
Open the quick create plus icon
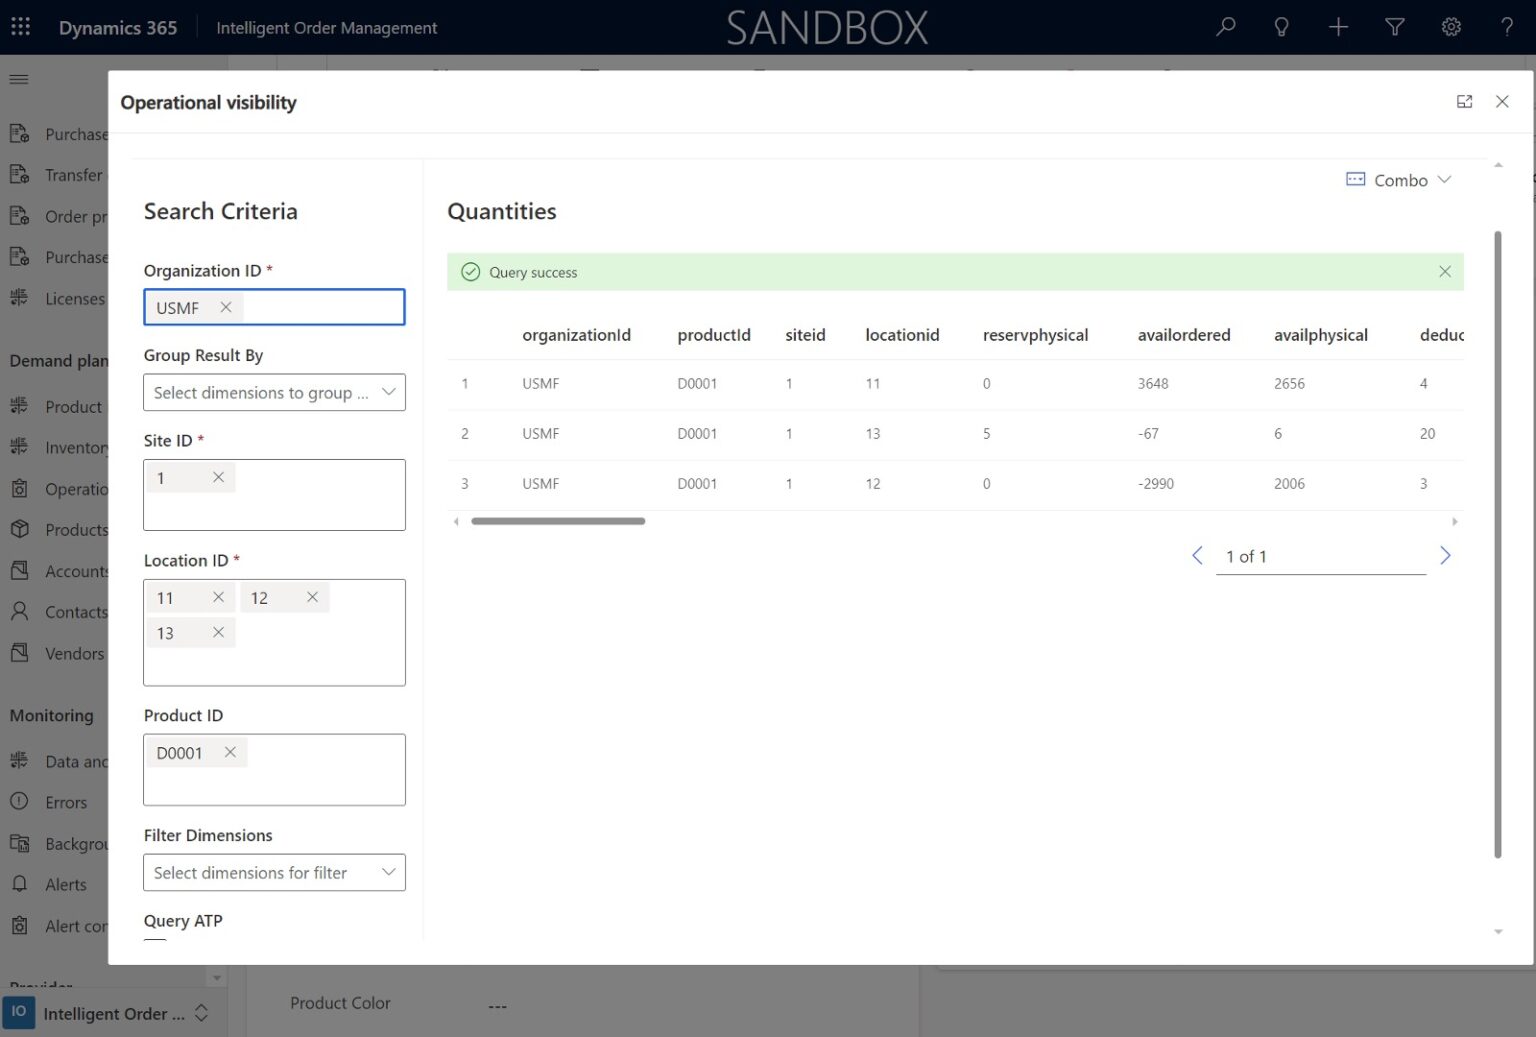[1338, 27]
